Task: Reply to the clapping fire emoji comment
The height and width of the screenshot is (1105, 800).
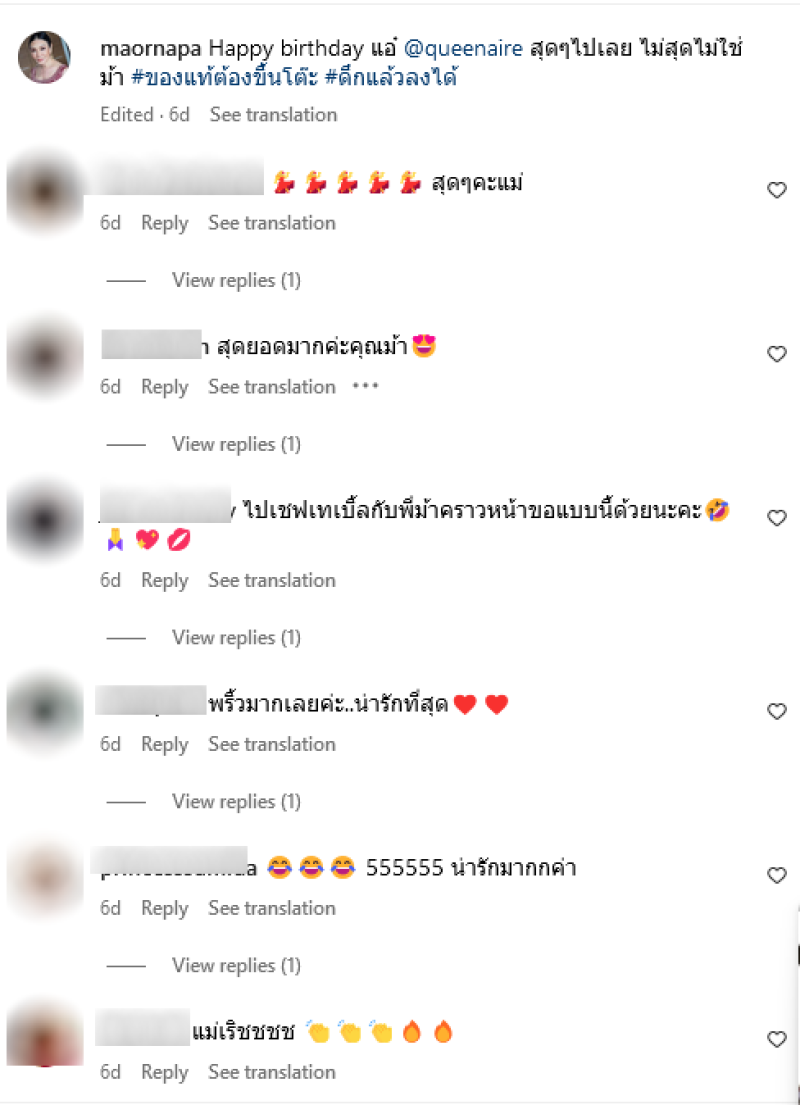Action: tap(165, 1072)
